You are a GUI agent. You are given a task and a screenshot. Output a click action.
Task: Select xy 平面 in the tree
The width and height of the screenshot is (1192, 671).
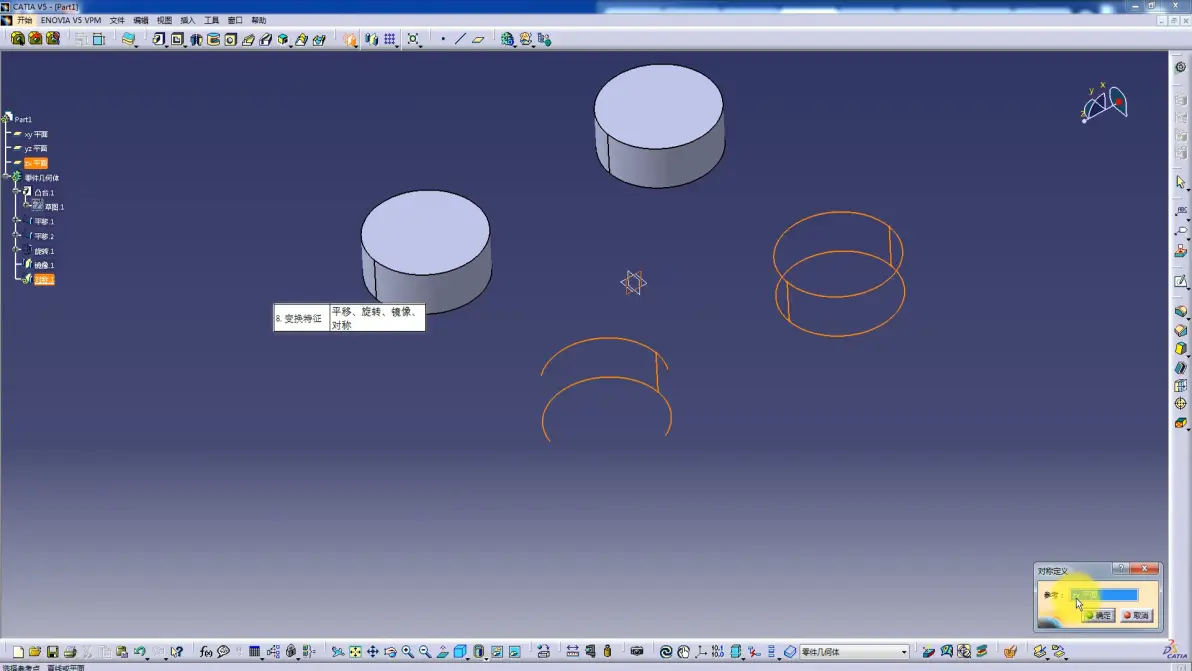click(x=36, y=135)
